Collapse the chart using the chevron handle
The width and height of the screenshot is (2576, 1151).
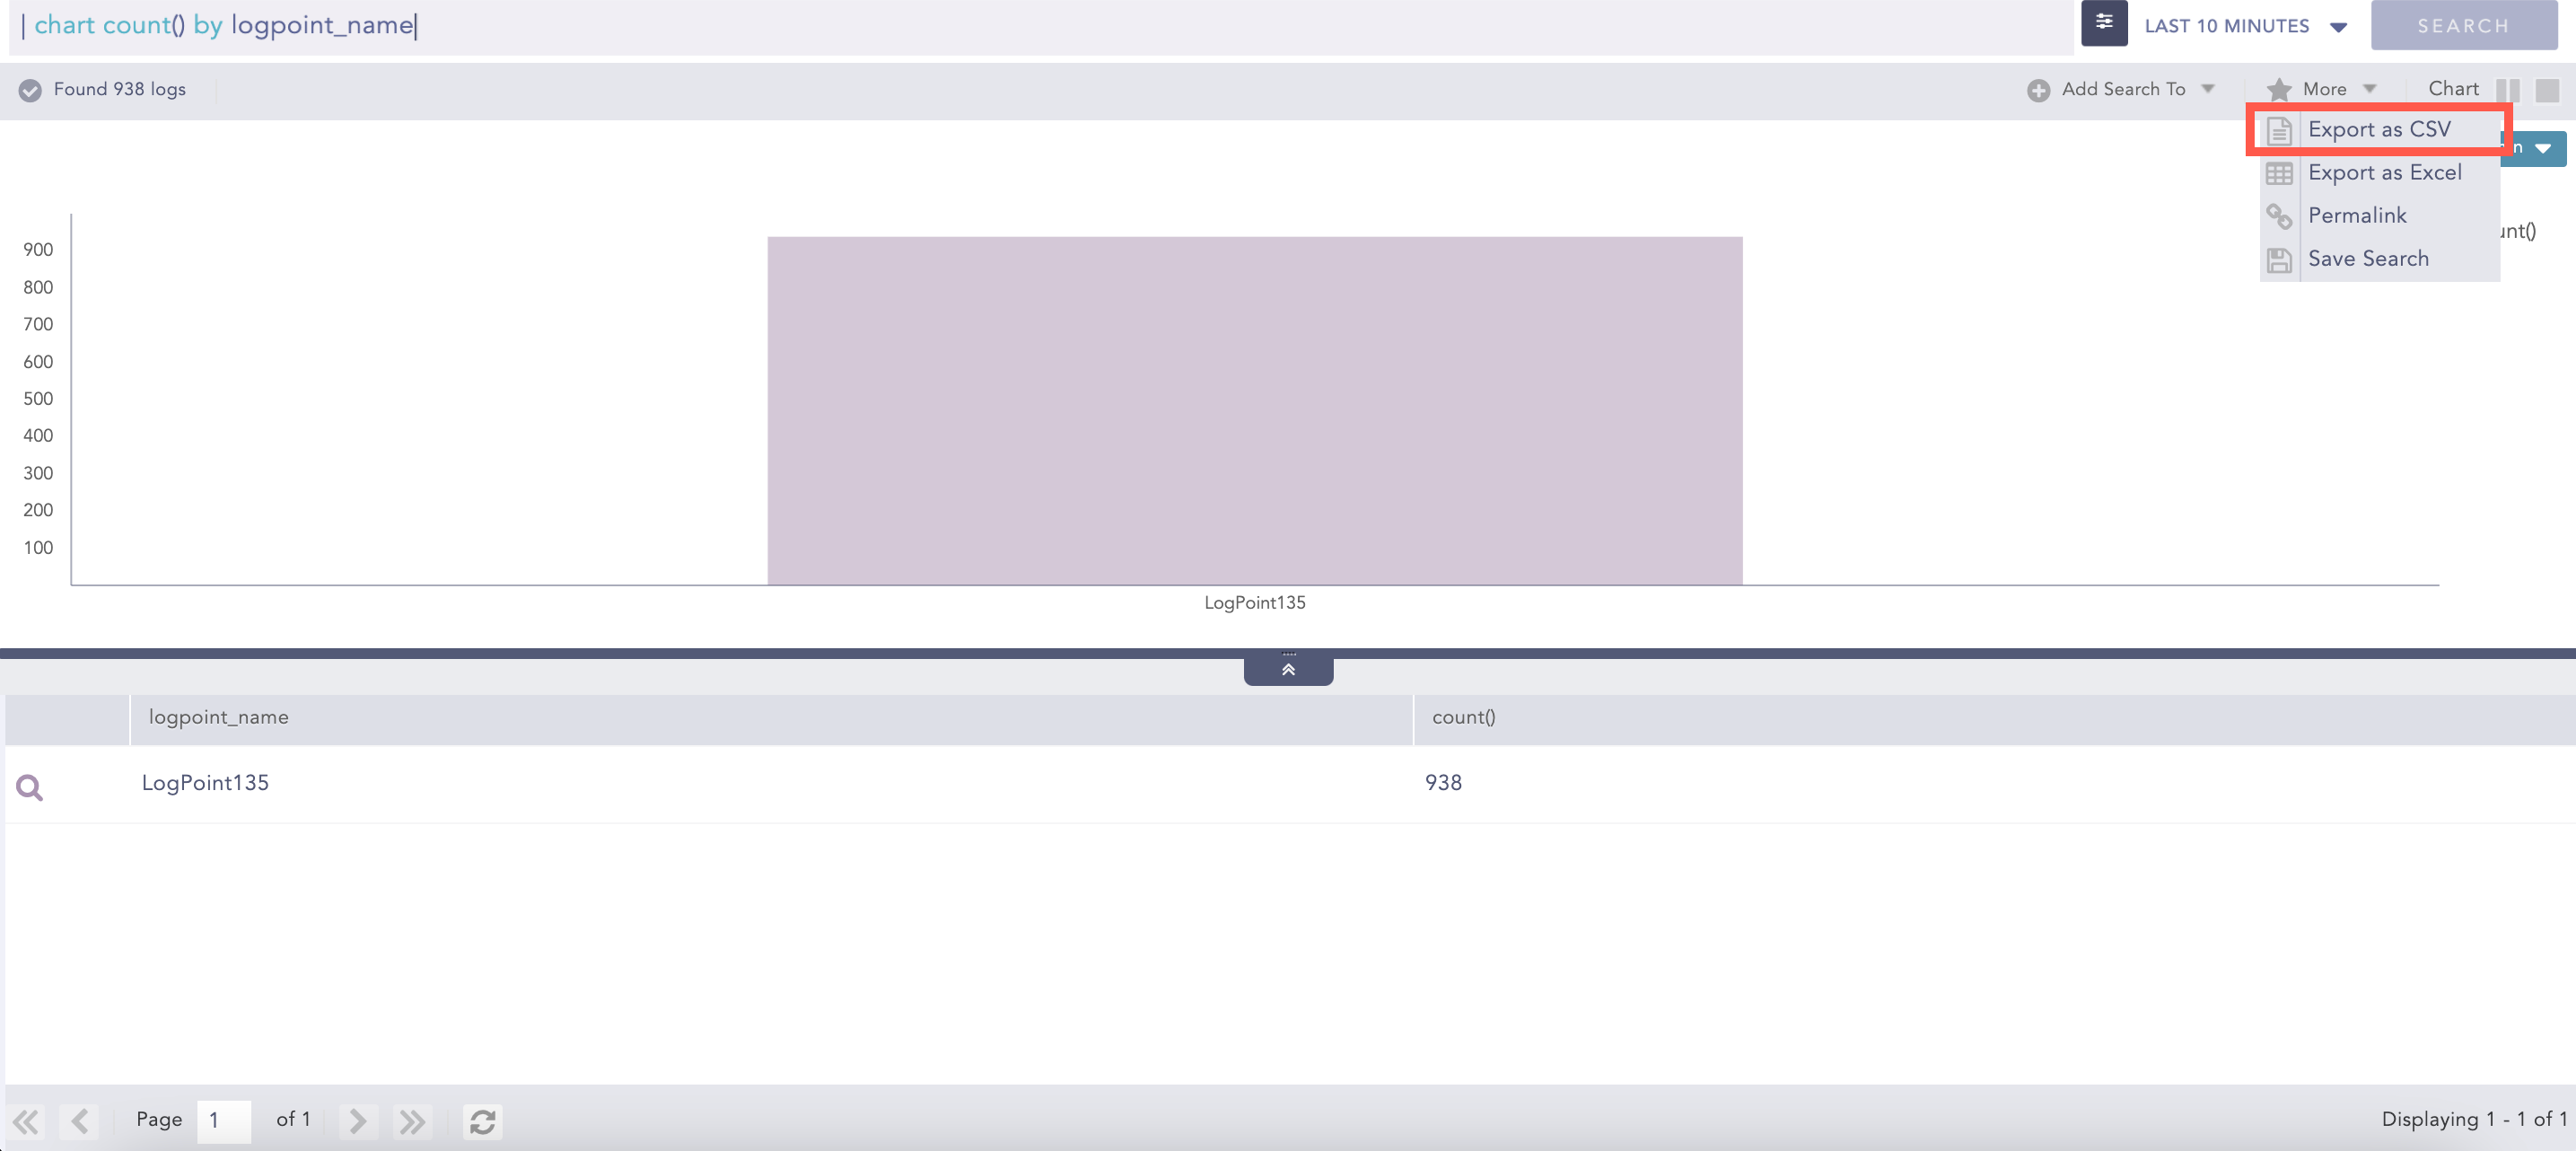pyautogui.click(x=1288, y=668)
